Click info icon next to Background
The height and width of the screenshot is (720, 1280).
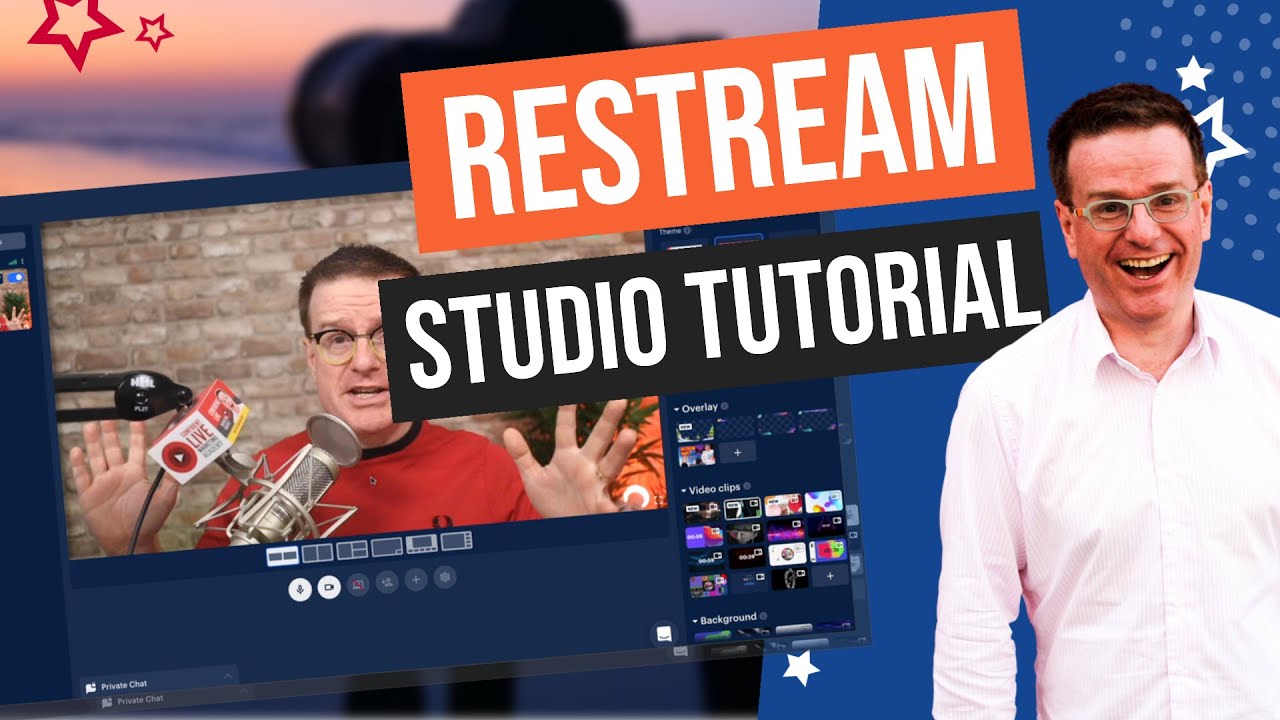point(763,616)
